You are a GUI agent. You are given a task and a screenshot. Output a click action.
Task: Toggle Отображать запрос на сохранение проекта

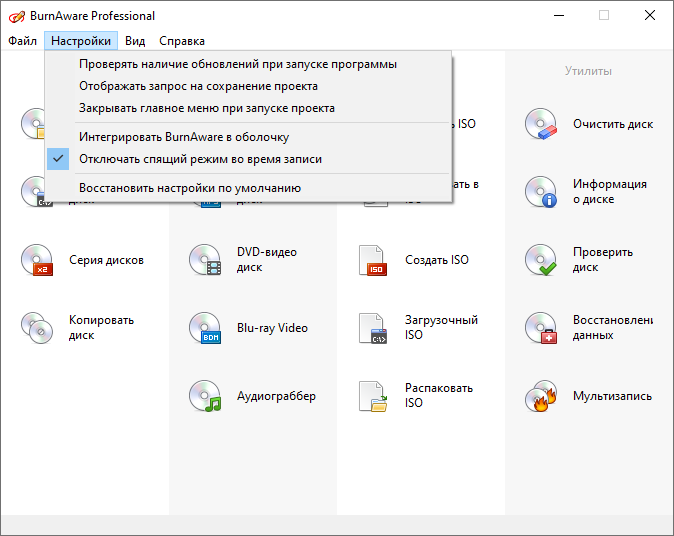tap(248, 86)
